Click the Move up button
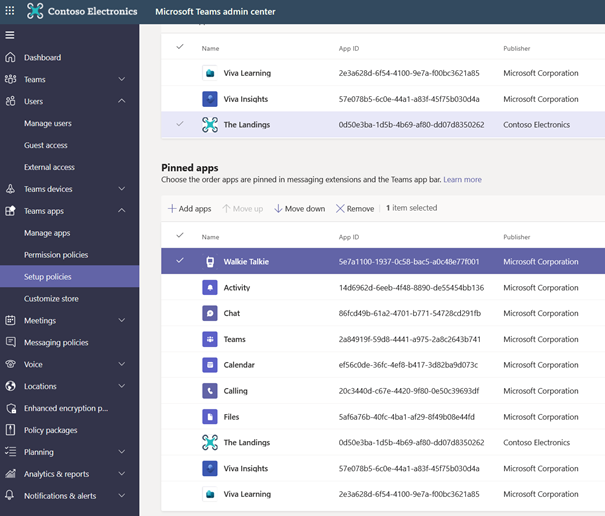The image size is (605, 516). pyautogui.click(x=243, y=209)
